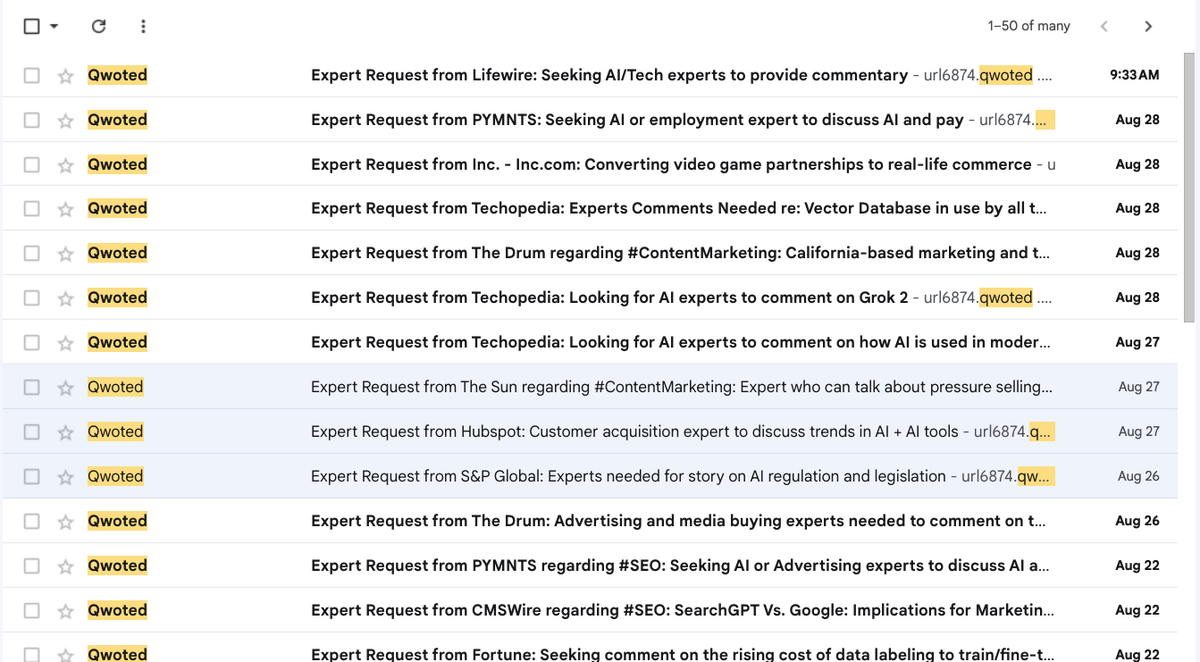Star the Hubspot customer acquisition email
The width and height of the screenshot is (1200, 662).
[66, 432]
